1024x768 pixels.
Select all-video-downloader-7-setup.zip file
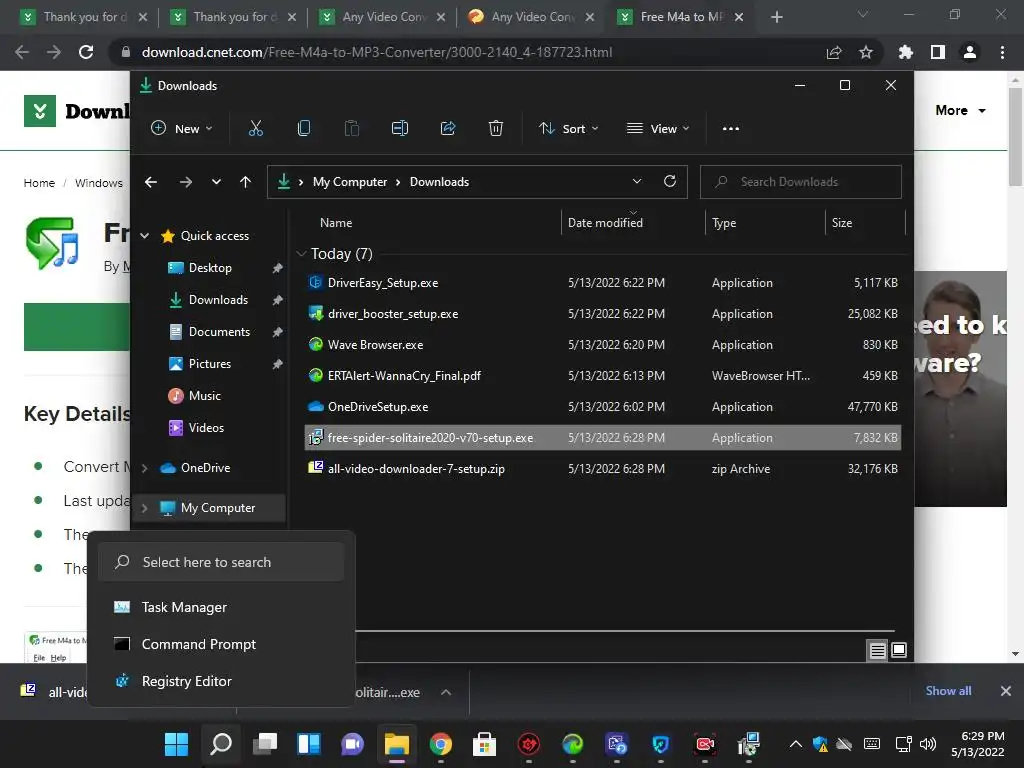coord(603,469)
